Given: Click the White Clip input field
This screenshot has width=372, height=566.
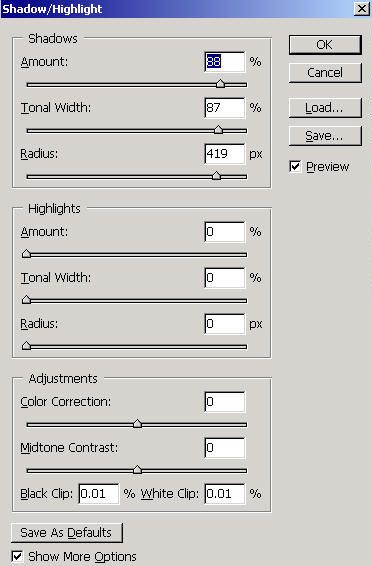Looking at the screenshot, I should pyautogui.click(x=224, y=493).
